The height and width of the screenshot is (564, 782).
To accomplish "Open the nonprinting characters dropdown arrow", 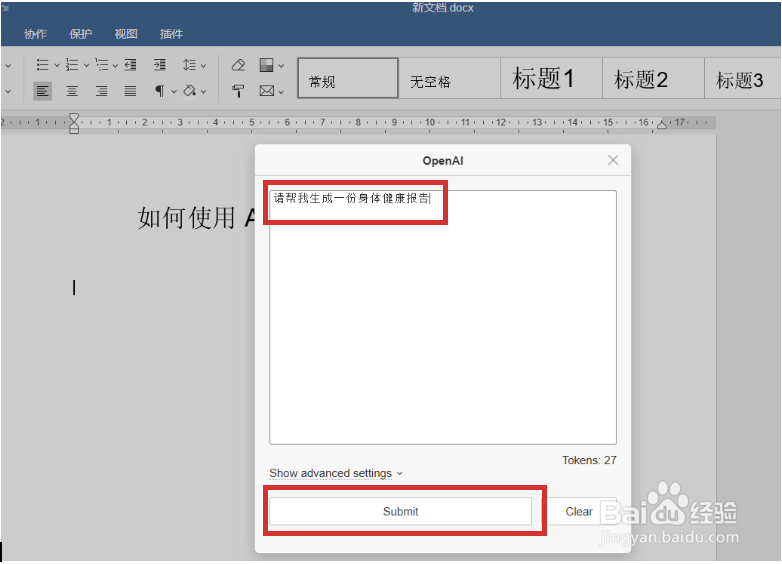I will coord(174,92).
